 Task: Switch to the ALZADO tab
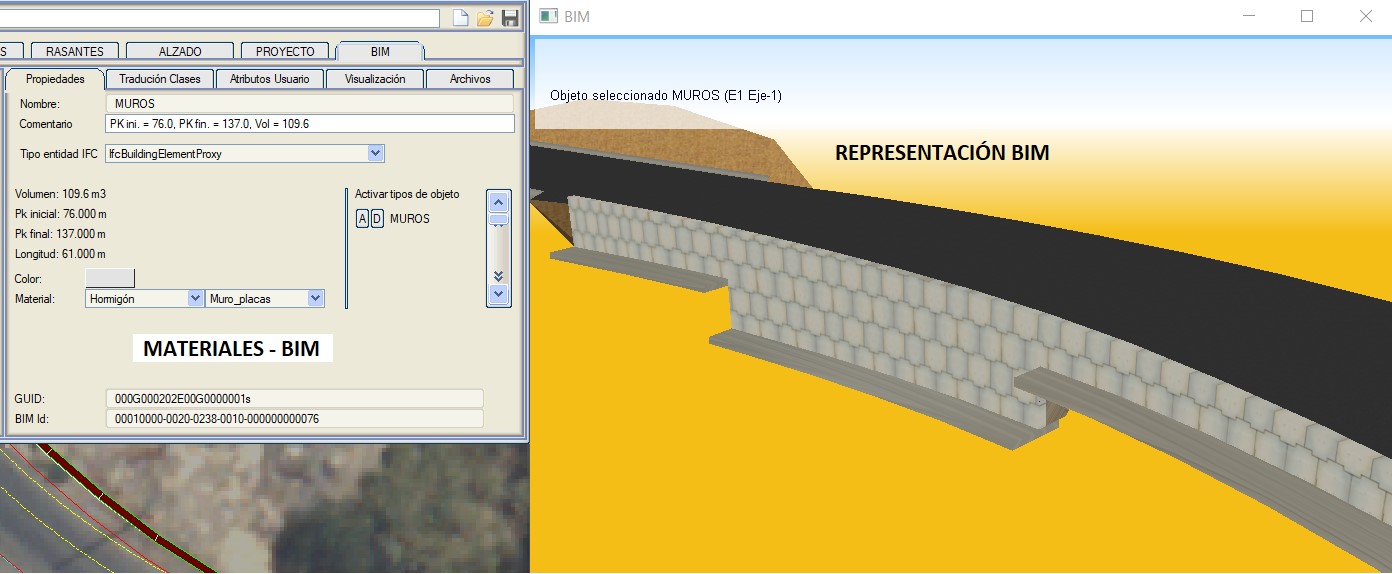pos(180,51)
